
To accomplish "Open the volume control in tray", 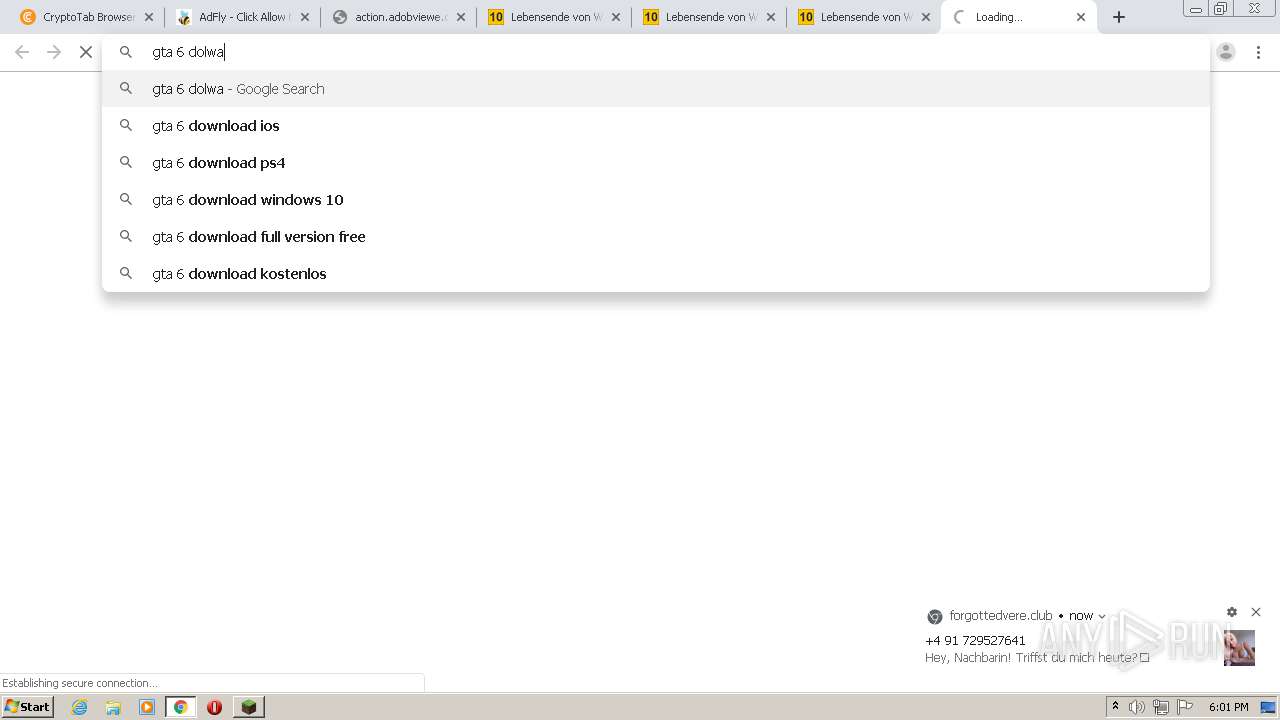I will [1137, 707].
